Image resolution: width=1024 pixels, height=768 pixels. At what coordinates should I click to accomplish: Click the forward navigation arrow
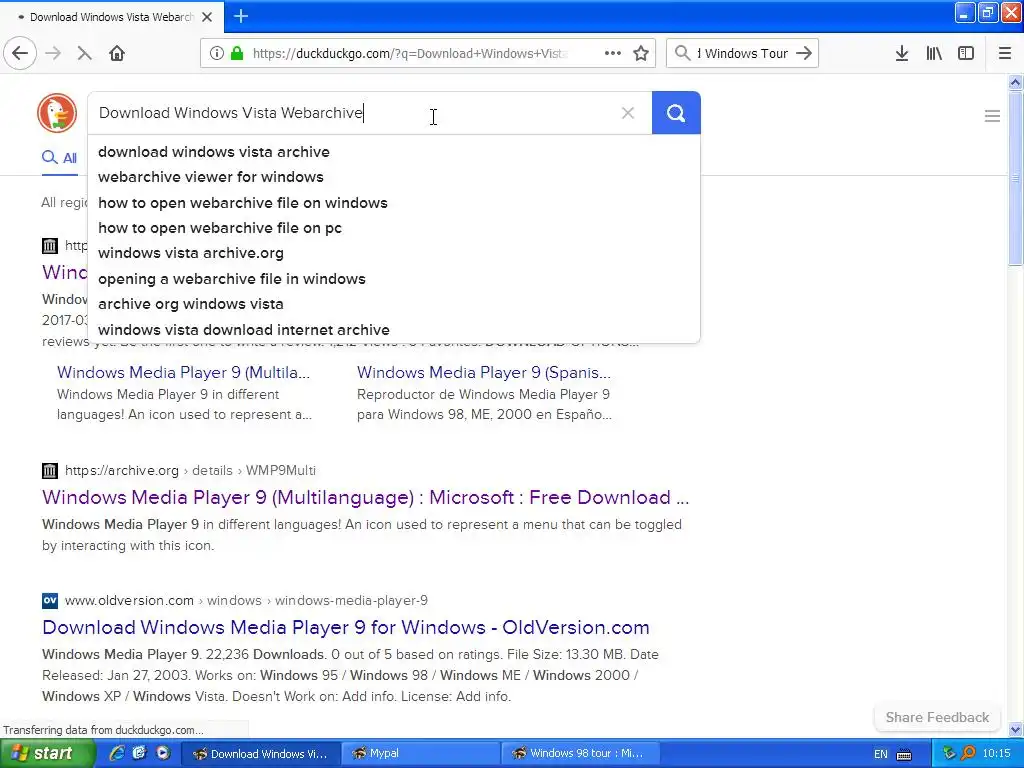pos(53,54)
